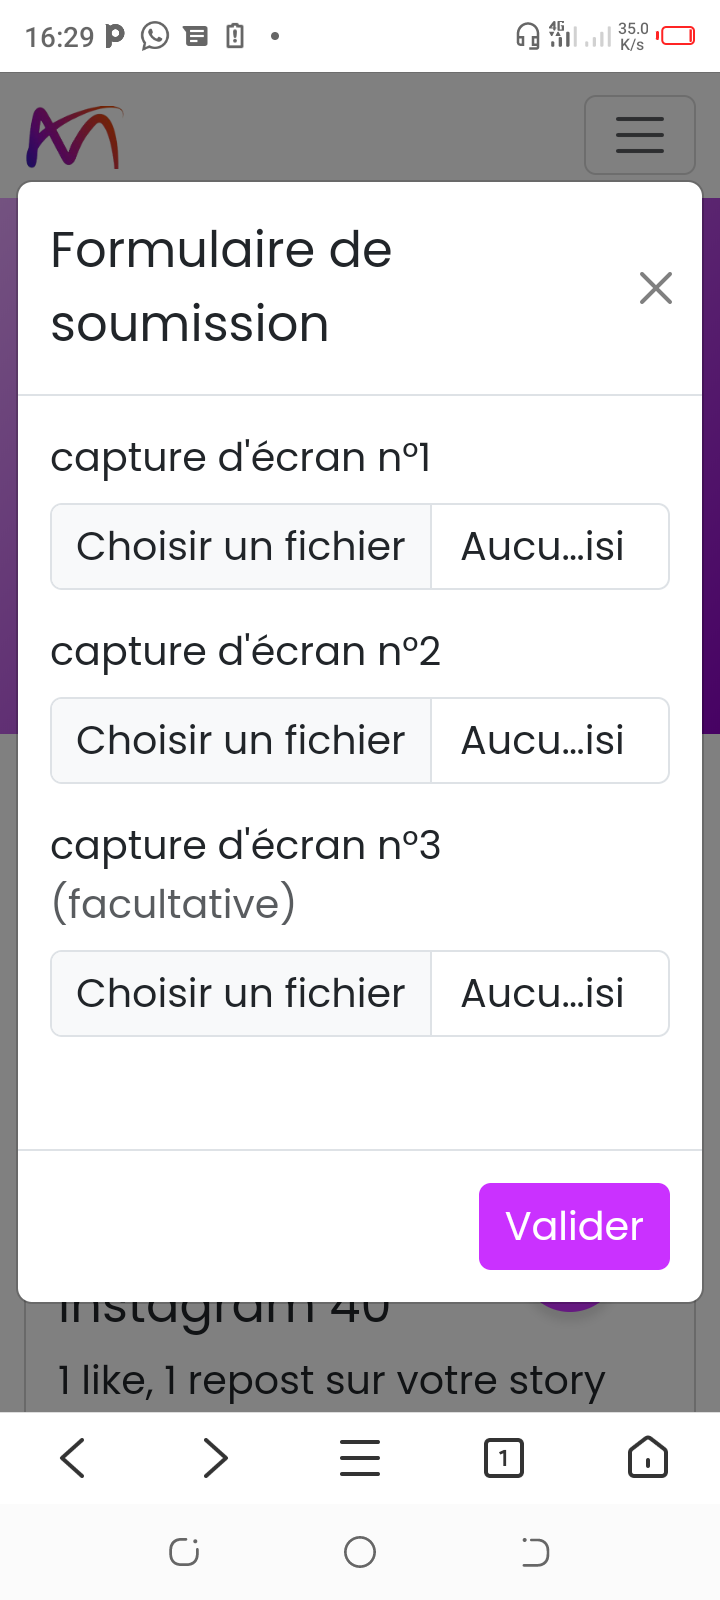Choose a file for optional capture n°3
Viewport: 720px width, 1600px height.
coord(241,994)
